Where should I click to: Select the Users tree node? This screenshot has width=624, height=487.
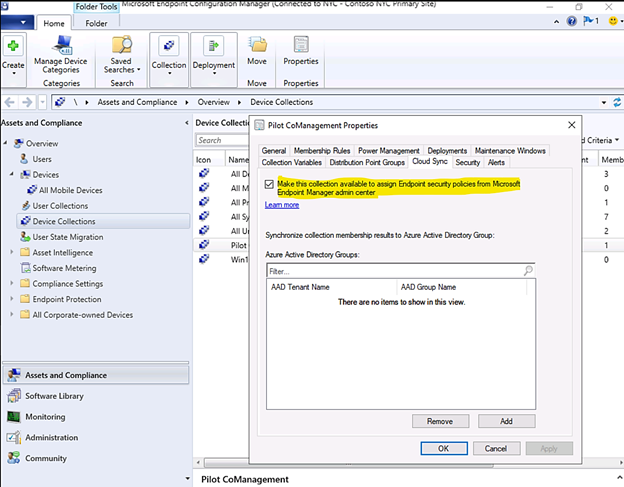tap(42, 159)
